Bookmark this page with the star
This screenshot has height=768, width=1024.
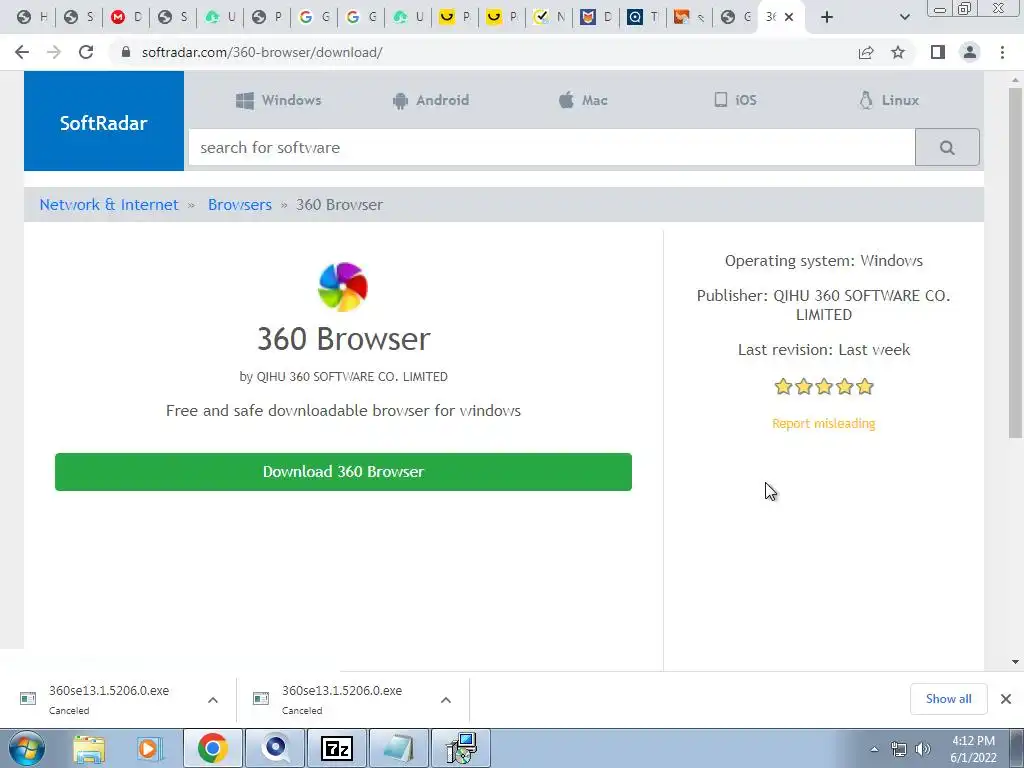coord(898,52)
